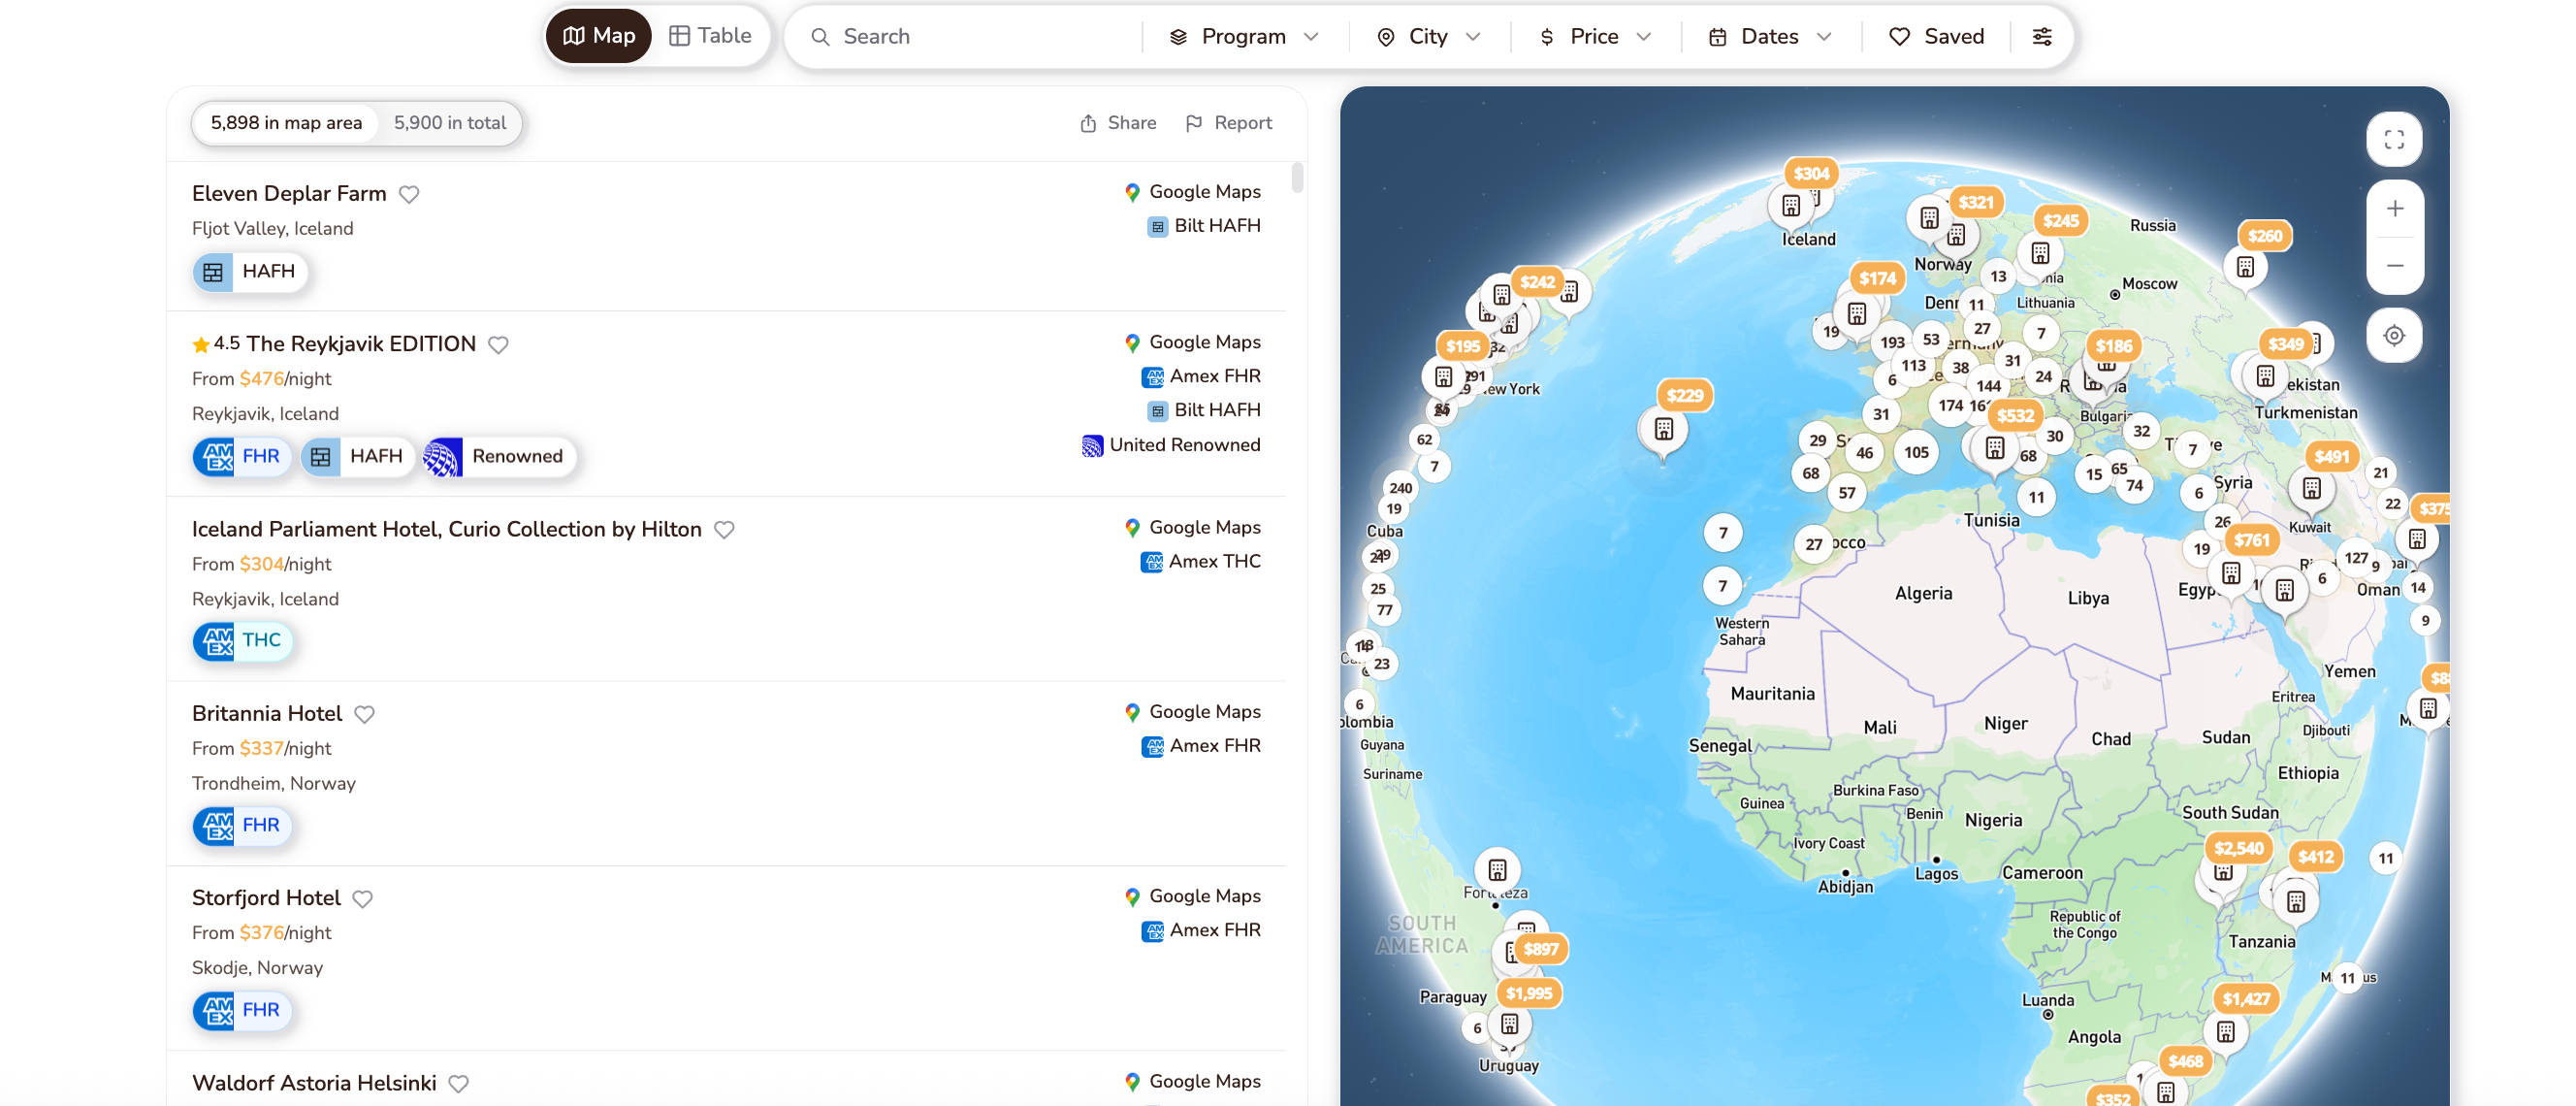The height and width of the screenshot is (1106, 2576).
Task: Open Amex THC link for Iceland Parliament Hotel
Action: tap(1201, 561)
